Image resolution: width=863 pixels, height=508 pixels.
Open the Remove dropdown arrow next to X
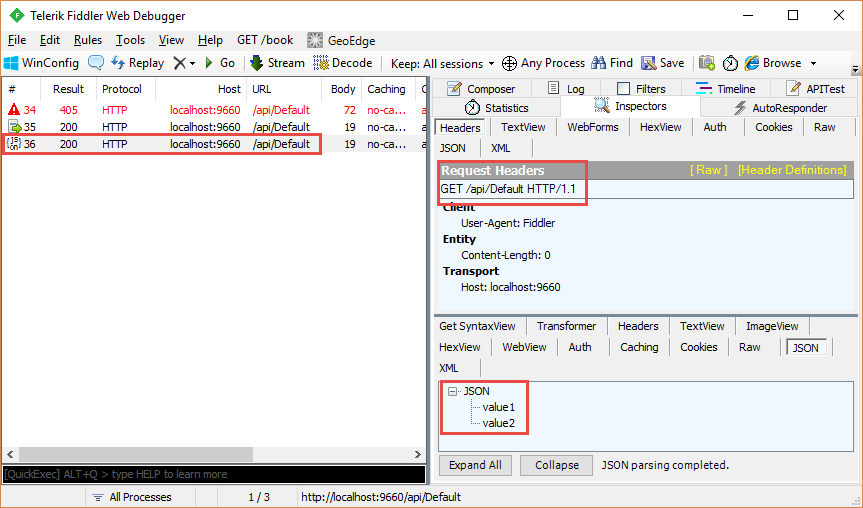(x=192, y=64)
